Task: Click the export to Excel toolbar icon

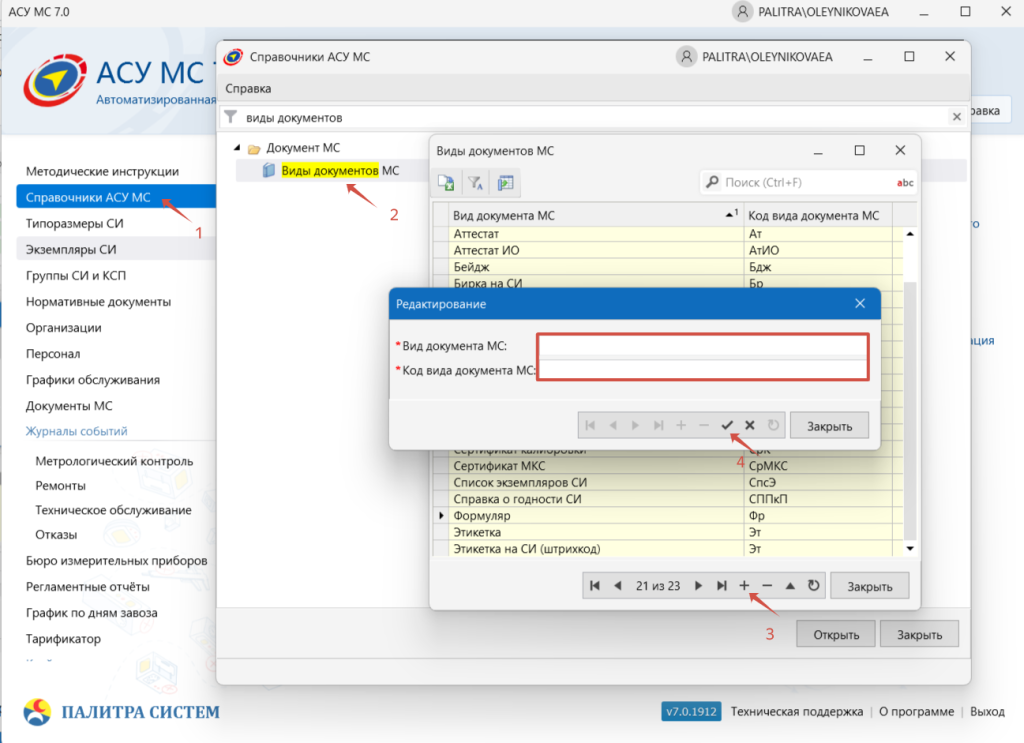Action: (x=447, y=183)
